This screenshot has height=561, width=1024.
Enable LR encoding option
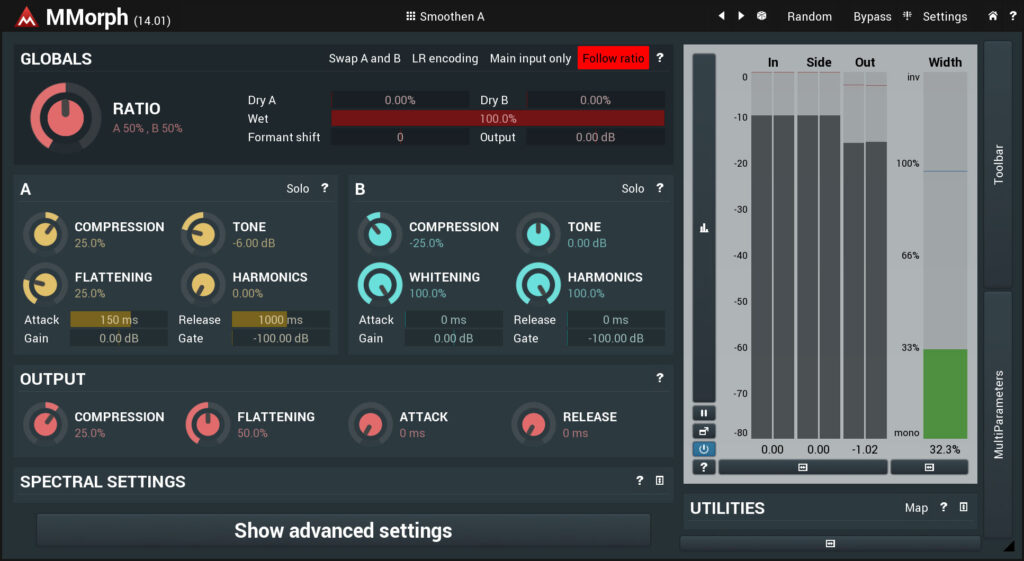pos(445,58)
